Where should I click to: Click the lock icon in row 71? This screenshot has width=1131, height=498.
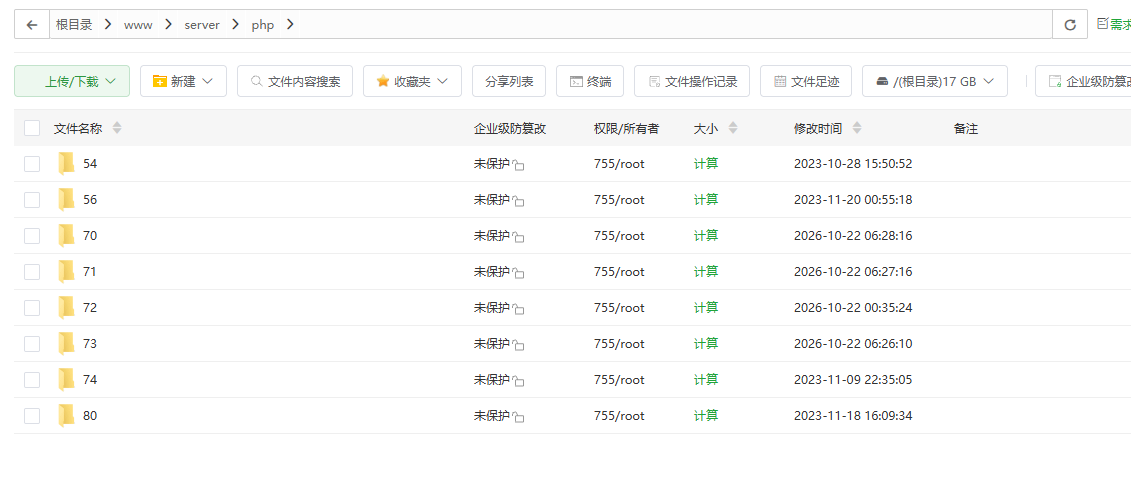point(518,274)
